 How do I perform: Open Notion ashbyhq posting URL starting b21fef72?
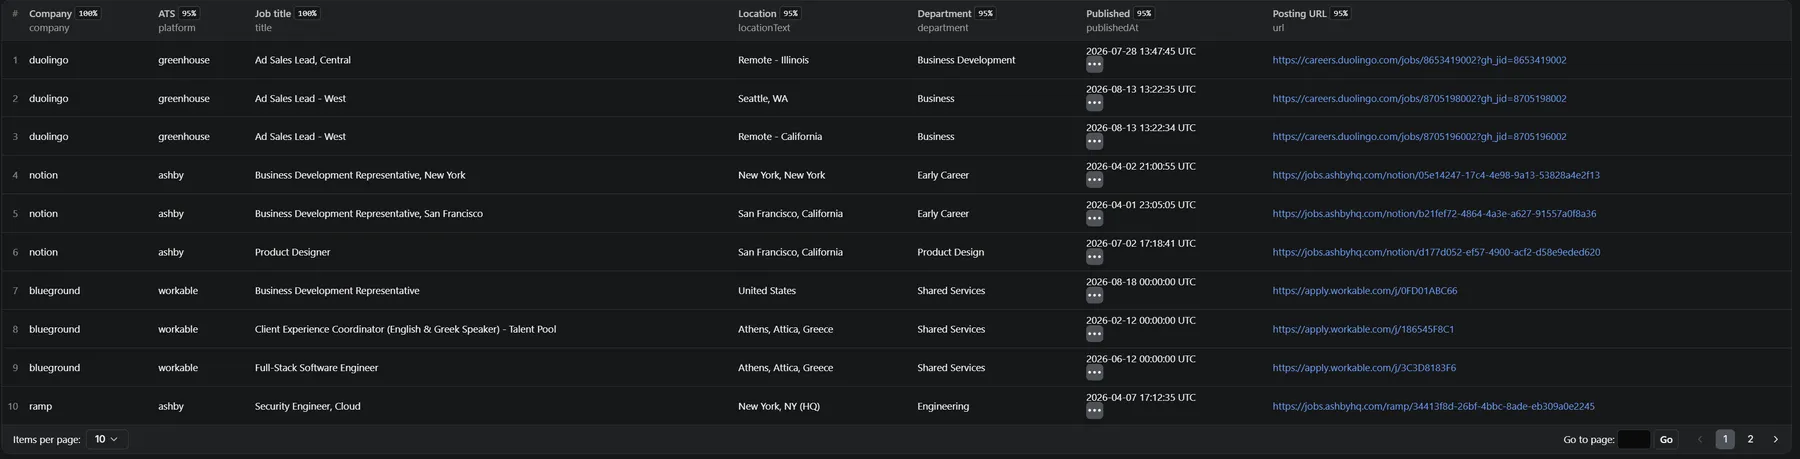pyautogui.click(x=1434, y=214)
